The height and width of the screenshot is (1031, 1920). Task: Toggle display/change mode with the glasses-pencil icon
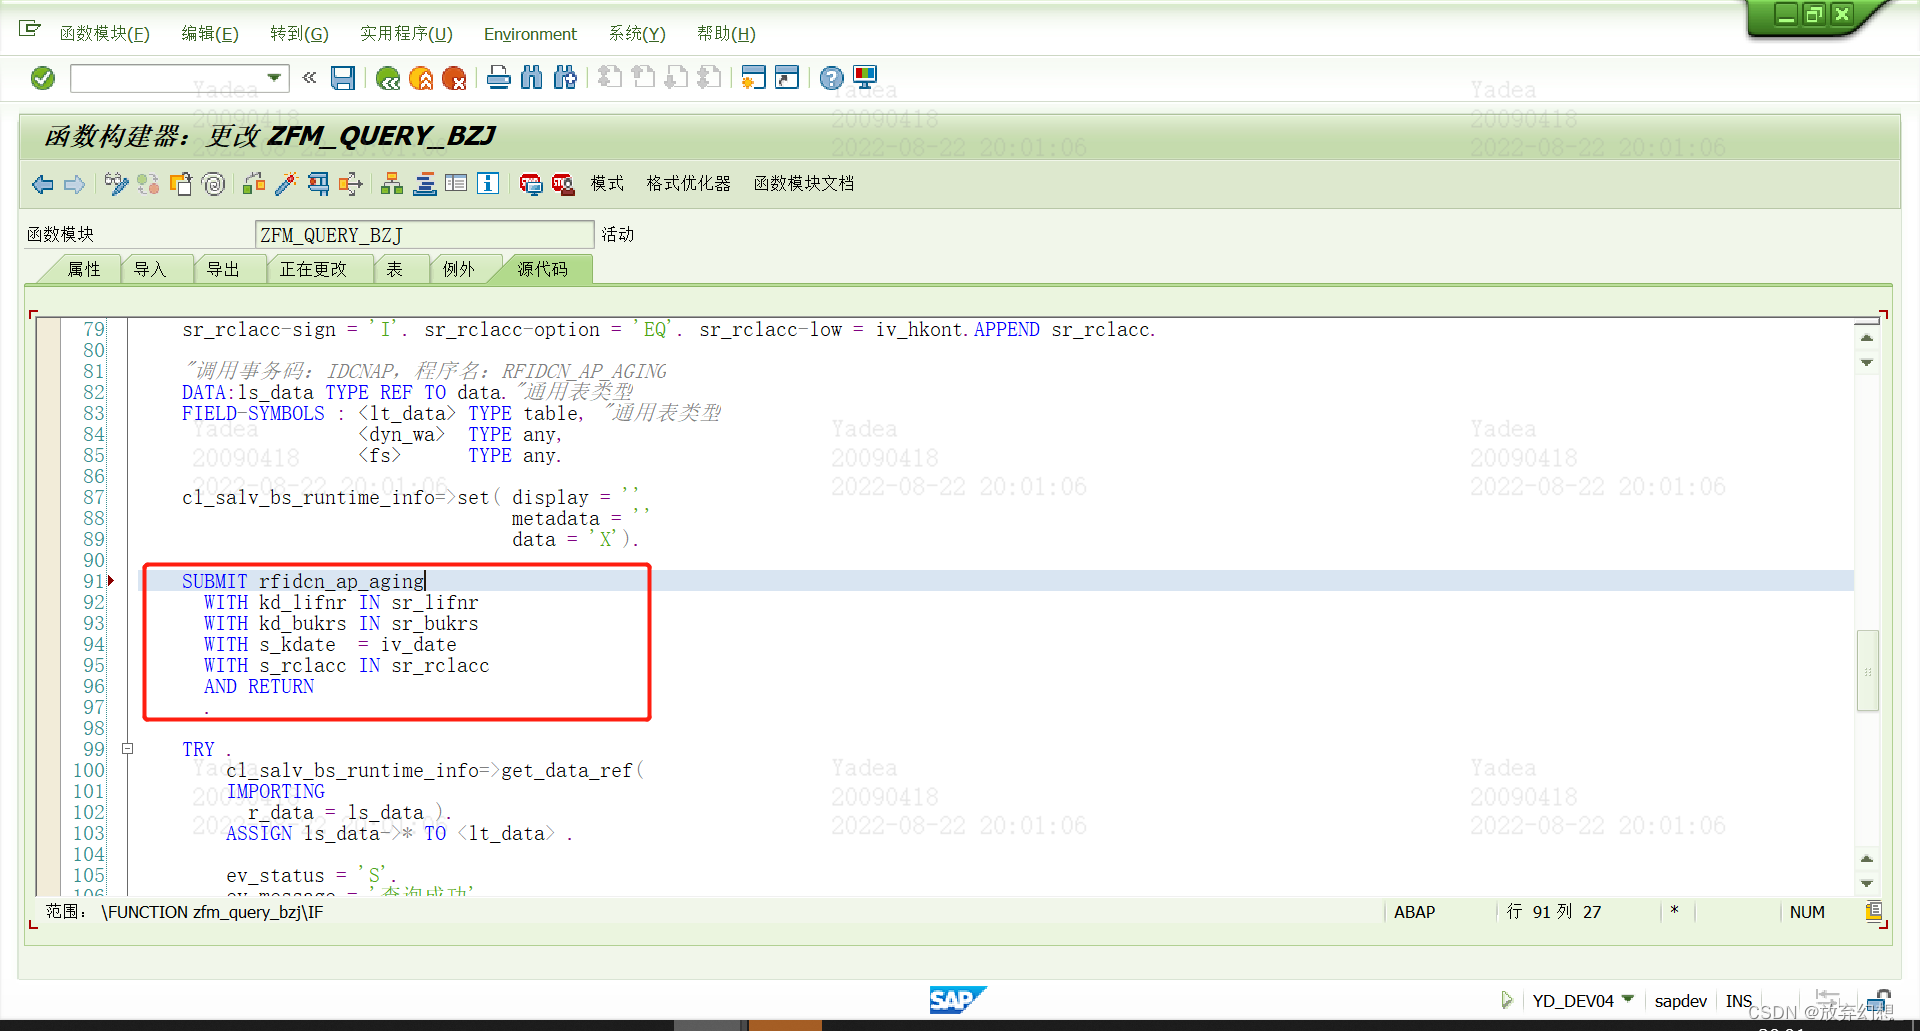point(116,184)
